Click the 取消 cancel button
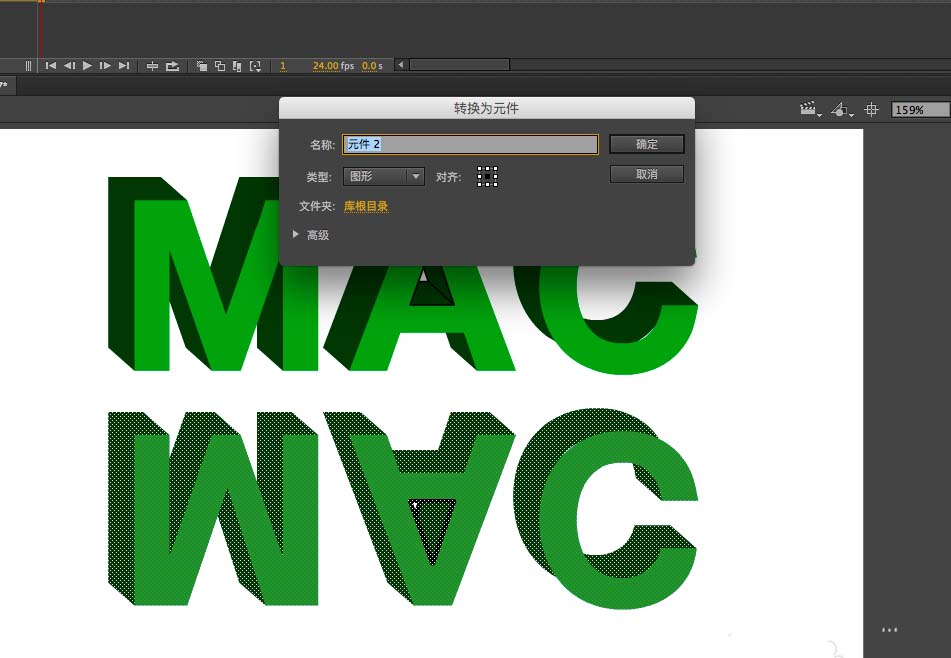This screenshot has width=951, height=658. (x=647, y=174)
